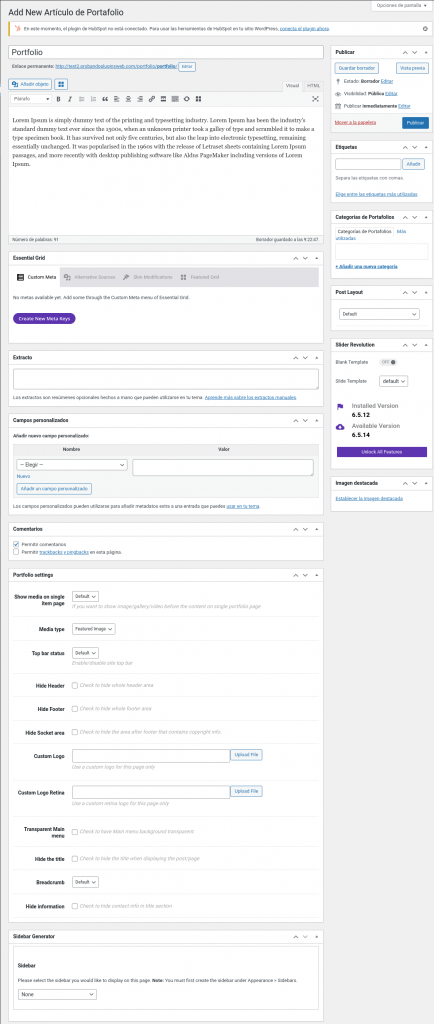Collapse the Imagen destacada panel
434x1024 pixels.
point(426,483)
